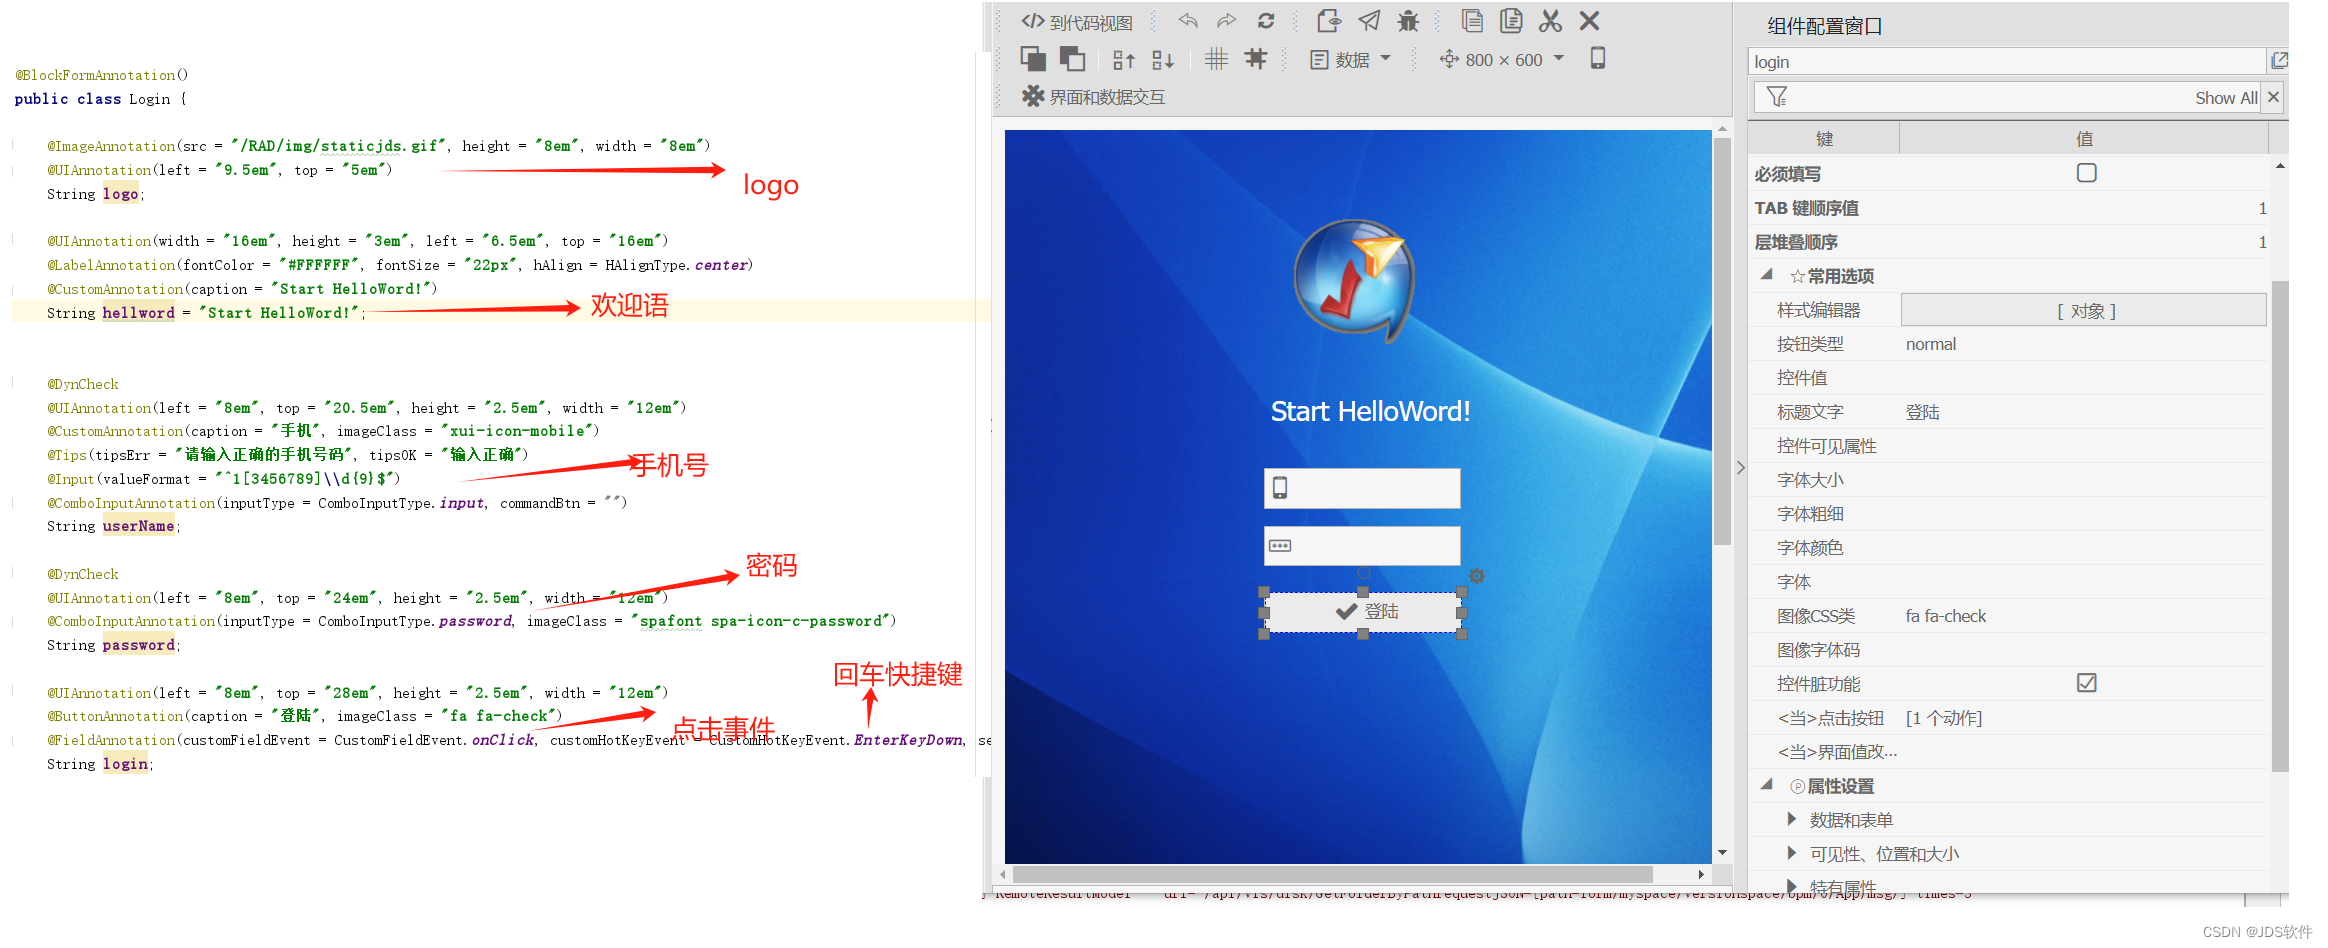Clear the property filter with X button

point(2273,97)
